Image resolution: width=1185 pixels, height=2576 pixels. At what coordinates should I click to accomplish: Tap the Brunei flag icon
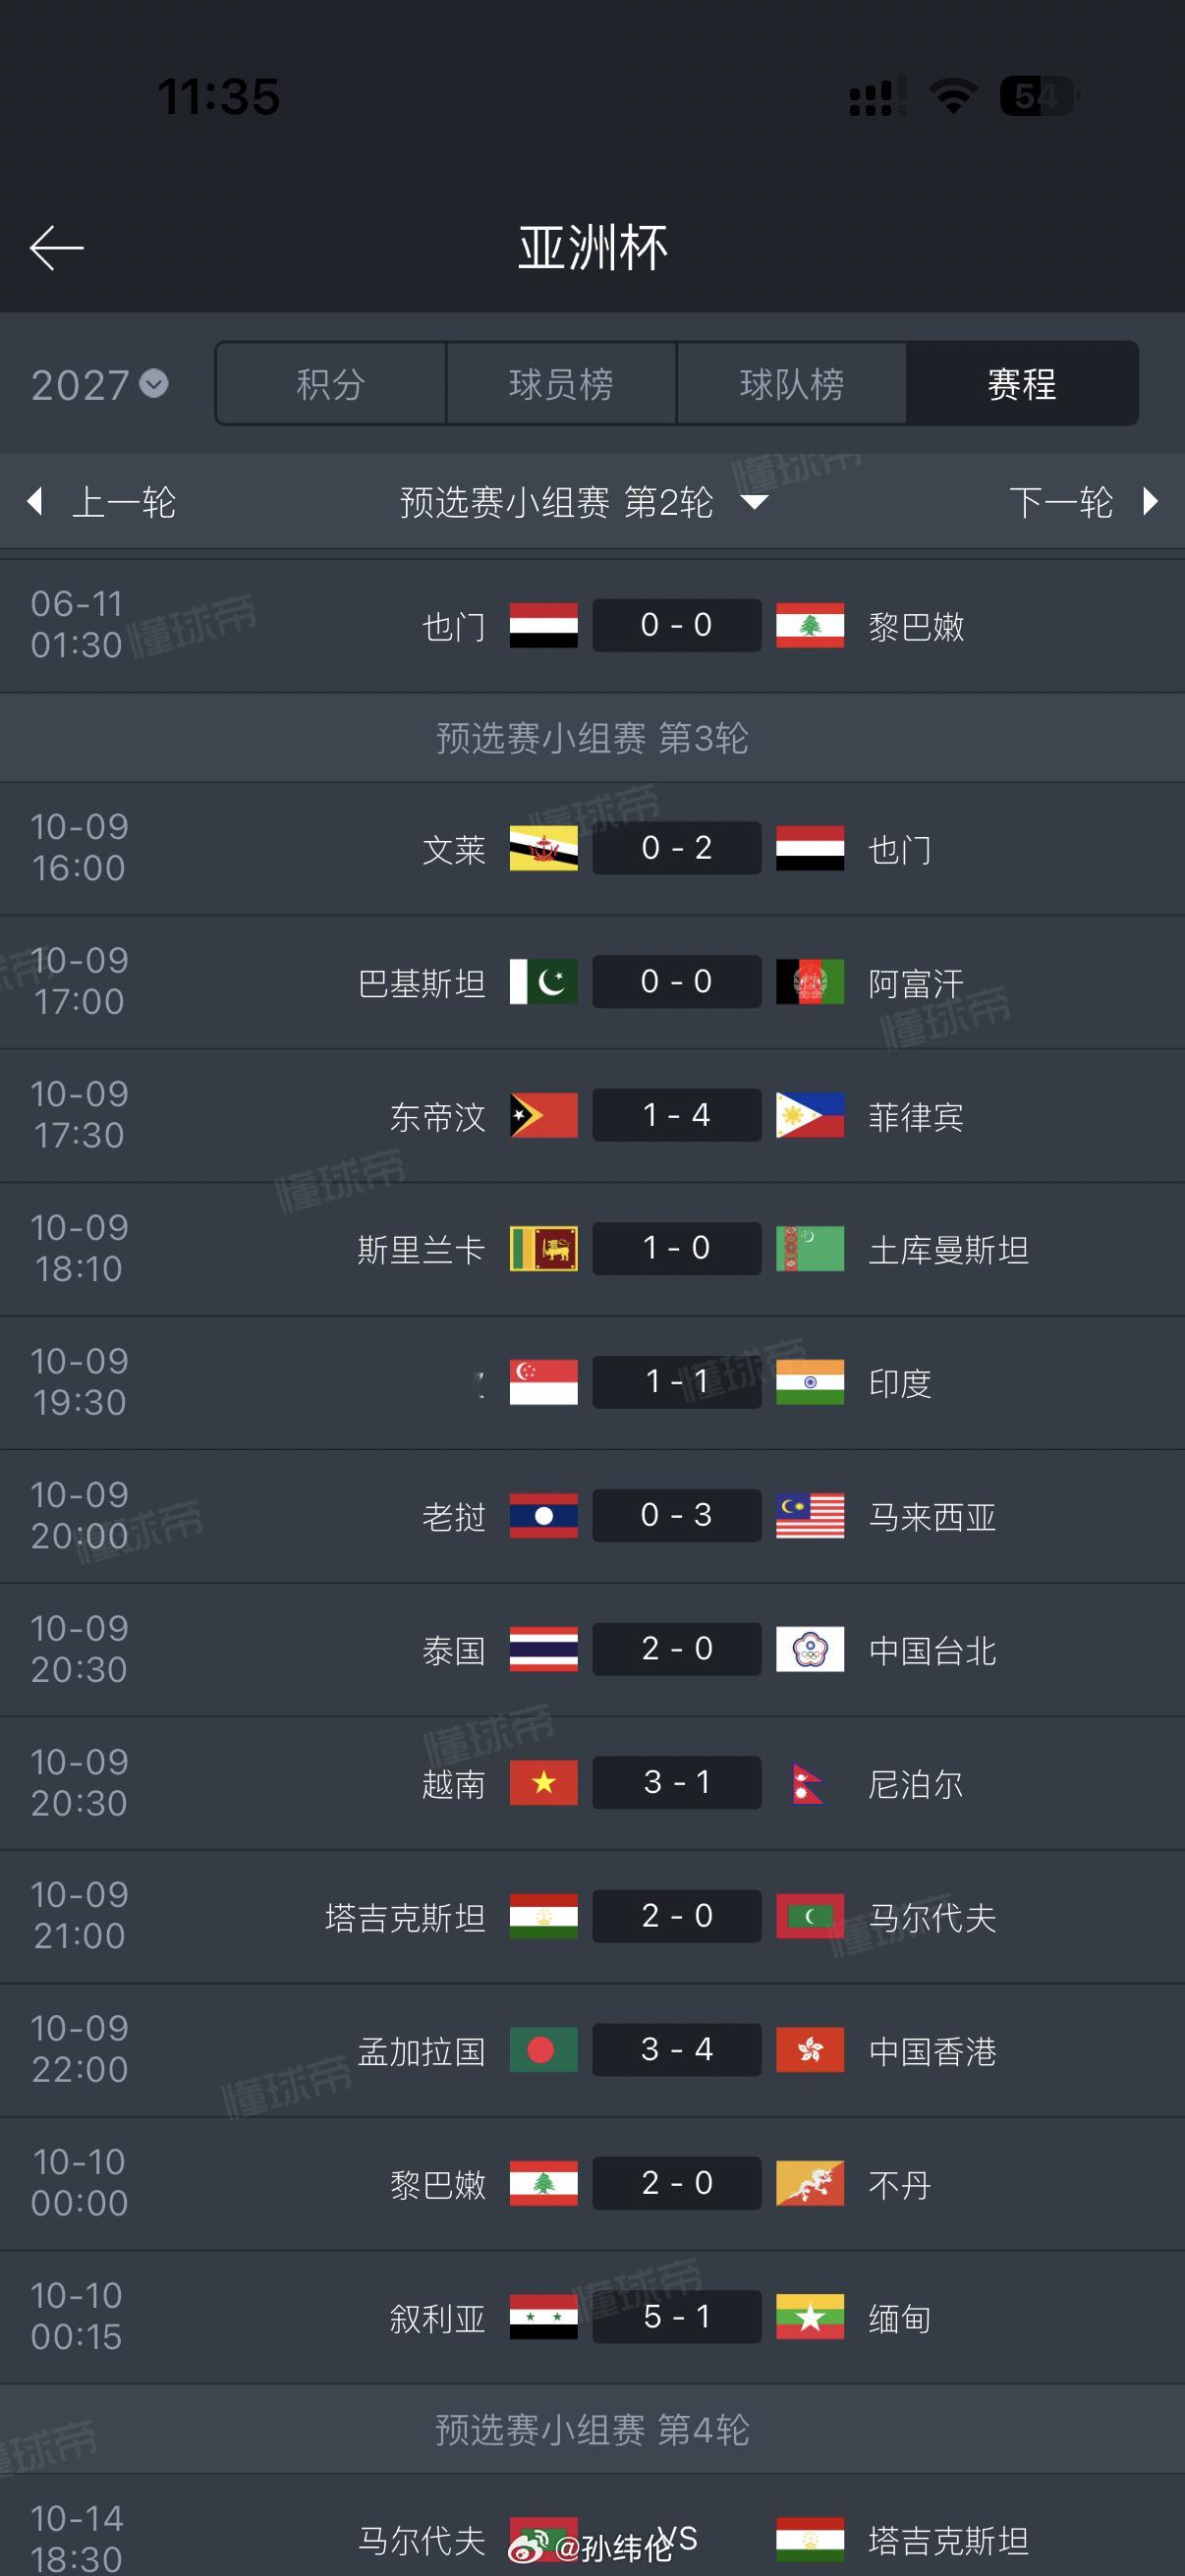tap(543, 849)
